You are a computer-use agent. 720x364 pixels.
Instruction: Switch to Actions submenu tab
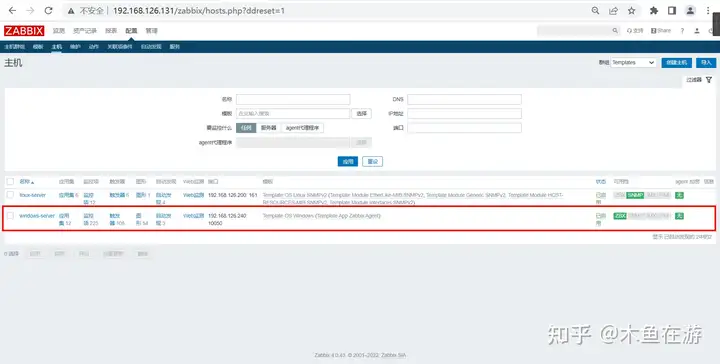click(94, 47)
